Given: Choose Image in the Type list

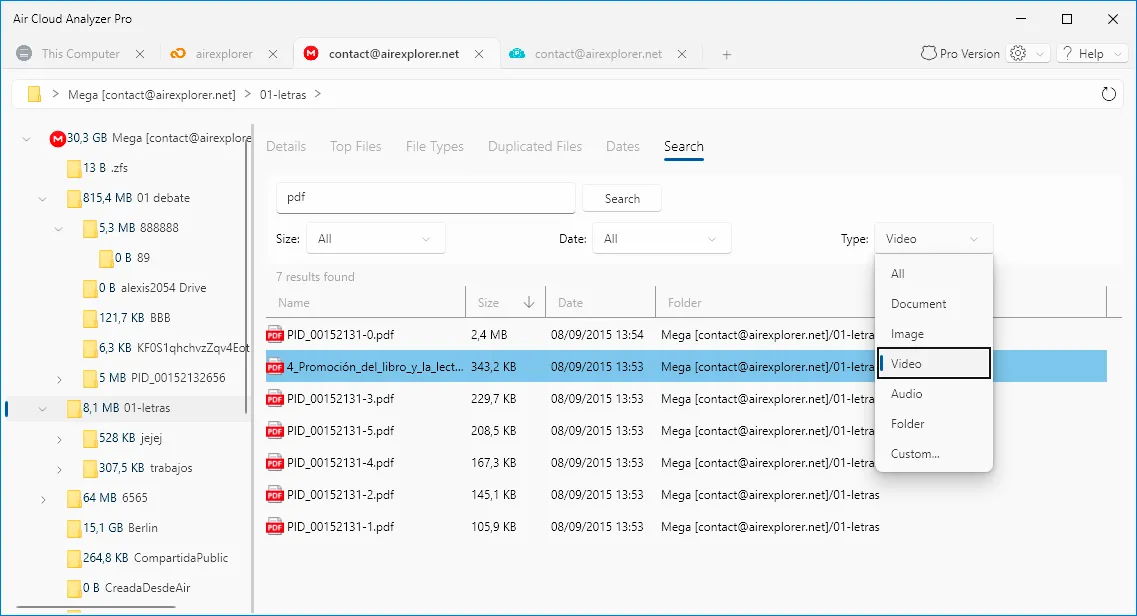Looking at the screenshot, I should pos(934,334).
